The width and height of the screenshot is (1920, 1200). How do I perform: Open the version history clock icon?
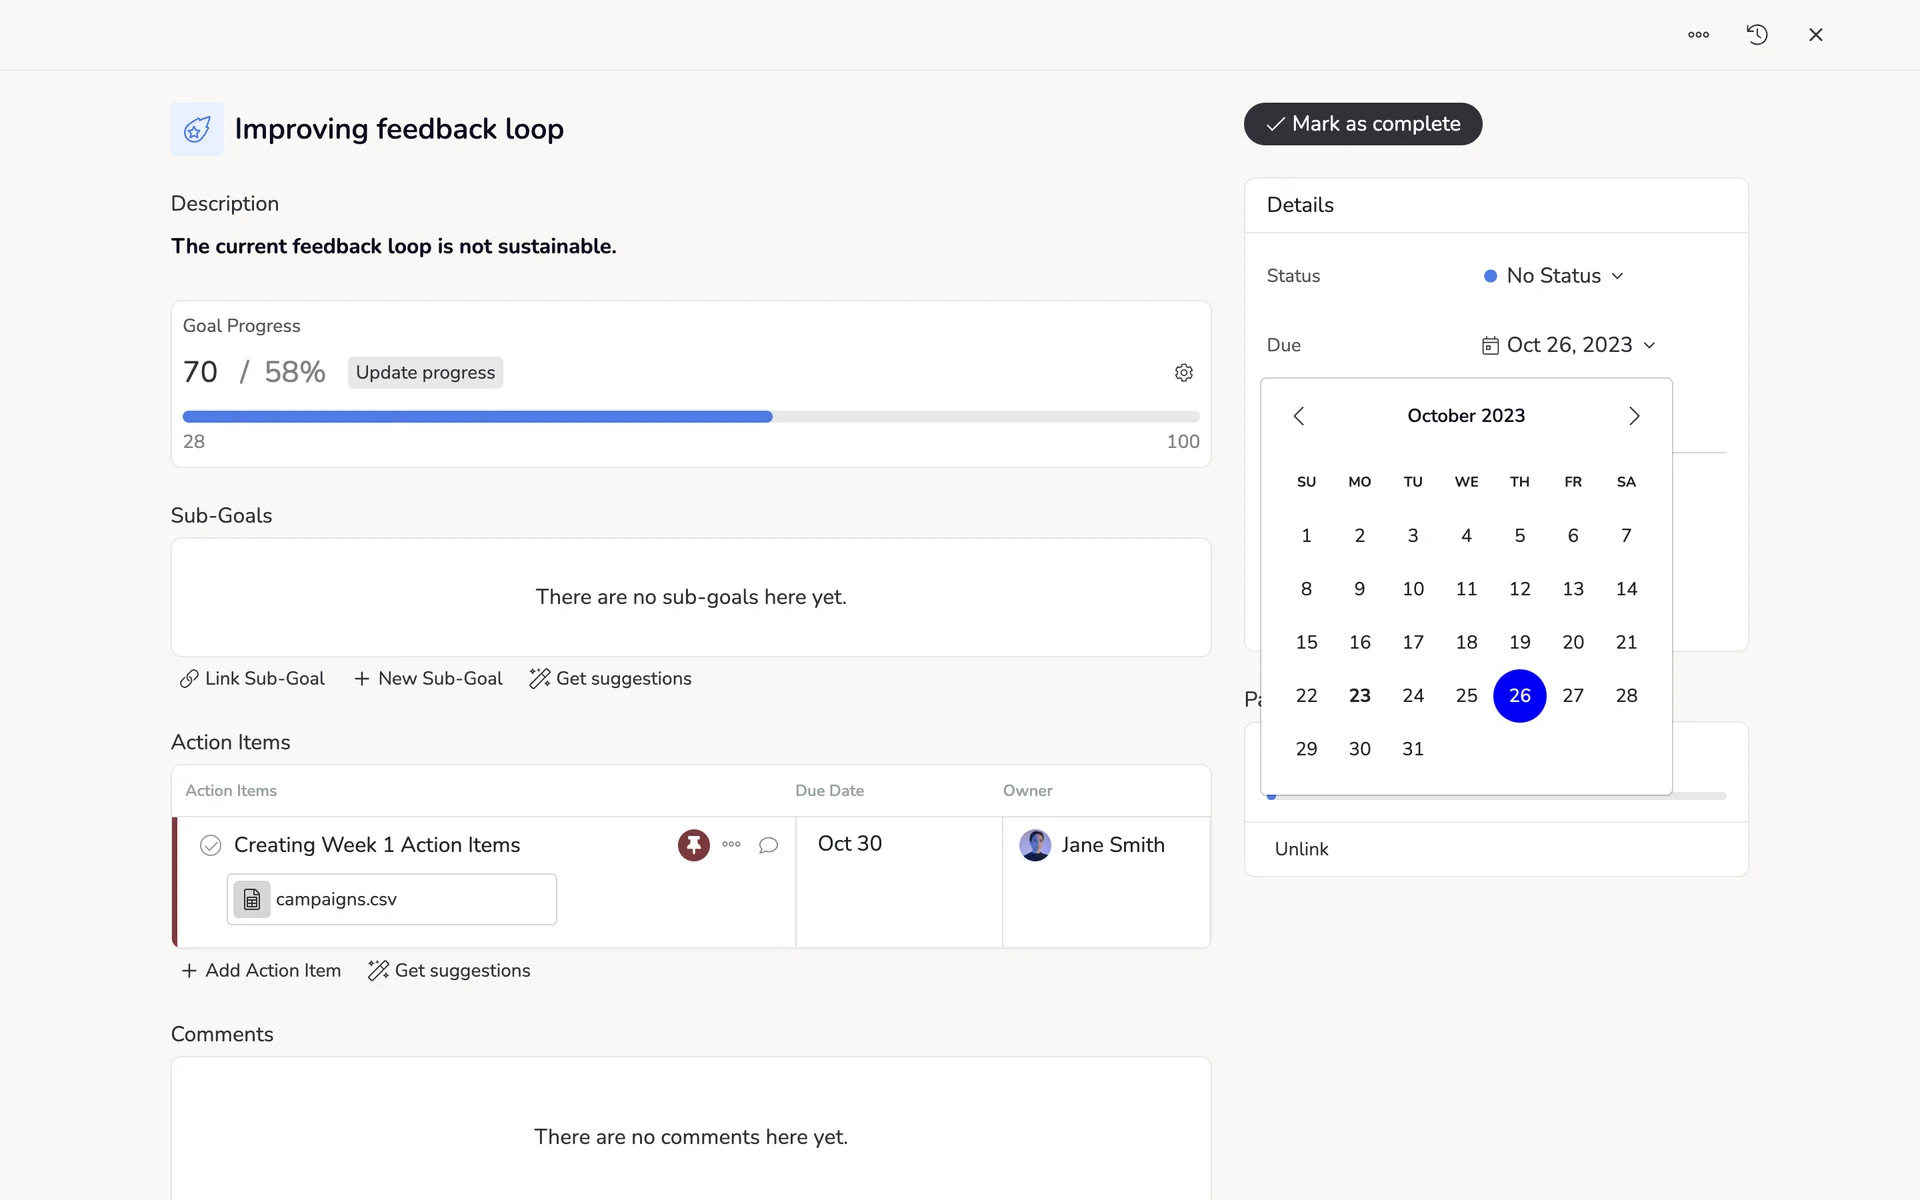(x=1757, y=35)
